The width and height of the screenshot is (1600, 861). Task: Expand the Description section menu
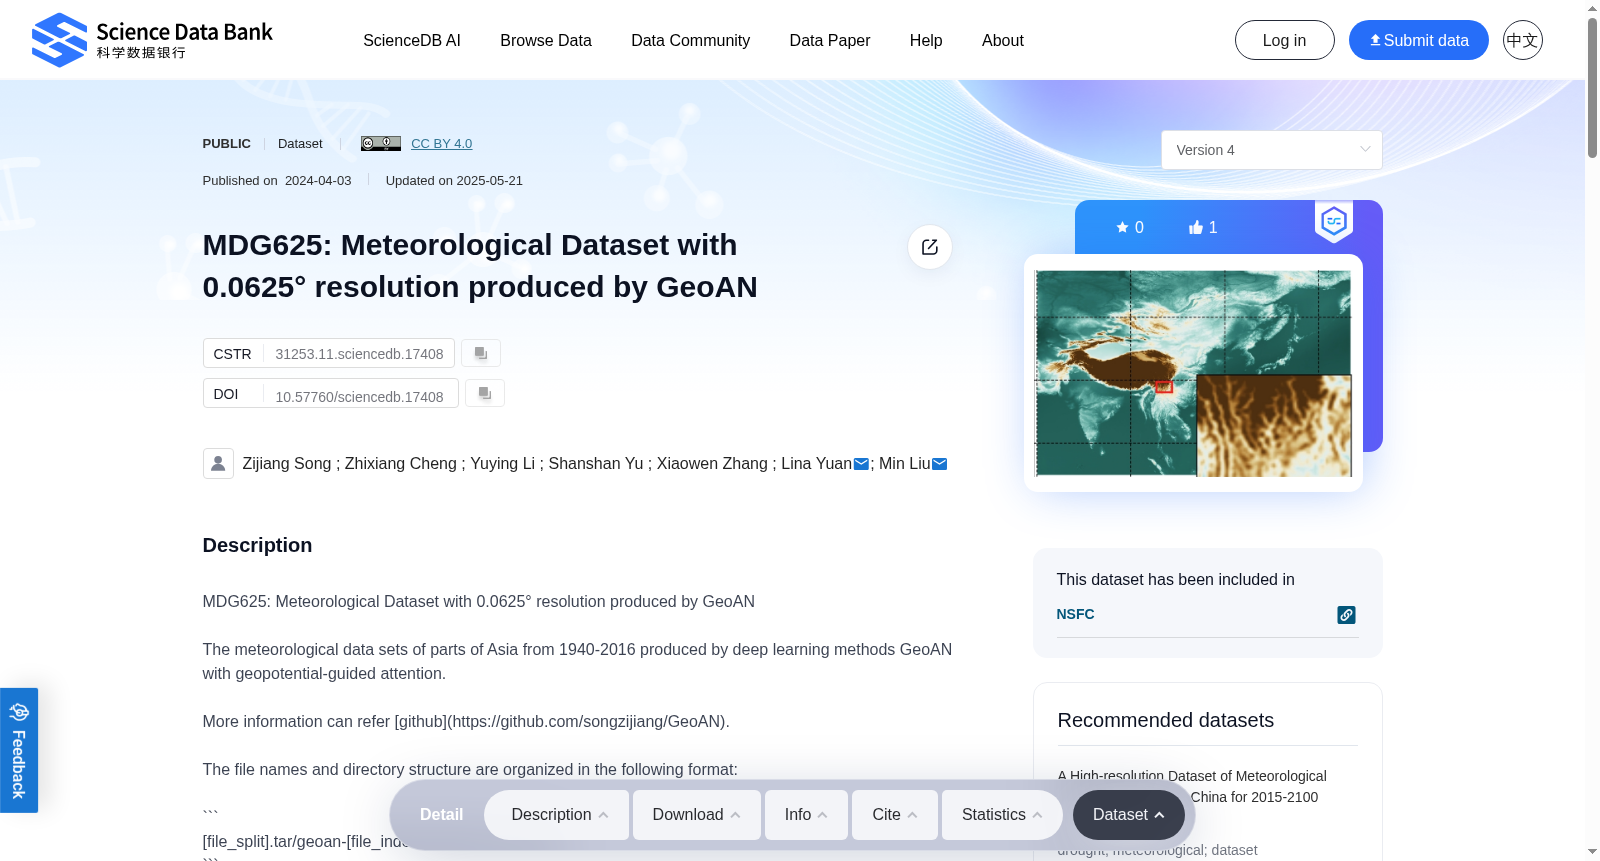click(x=557, y=815)
